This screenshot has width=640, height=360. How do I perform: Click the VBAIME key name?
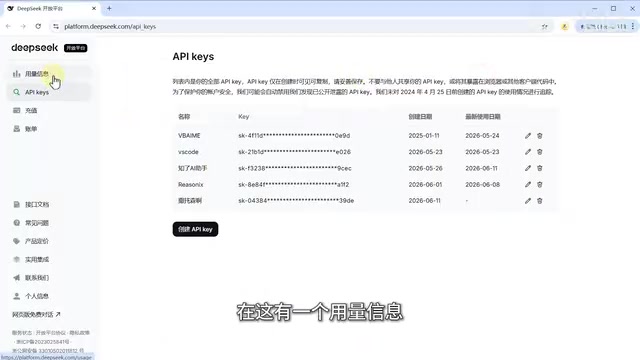click(x=189, y=136)
